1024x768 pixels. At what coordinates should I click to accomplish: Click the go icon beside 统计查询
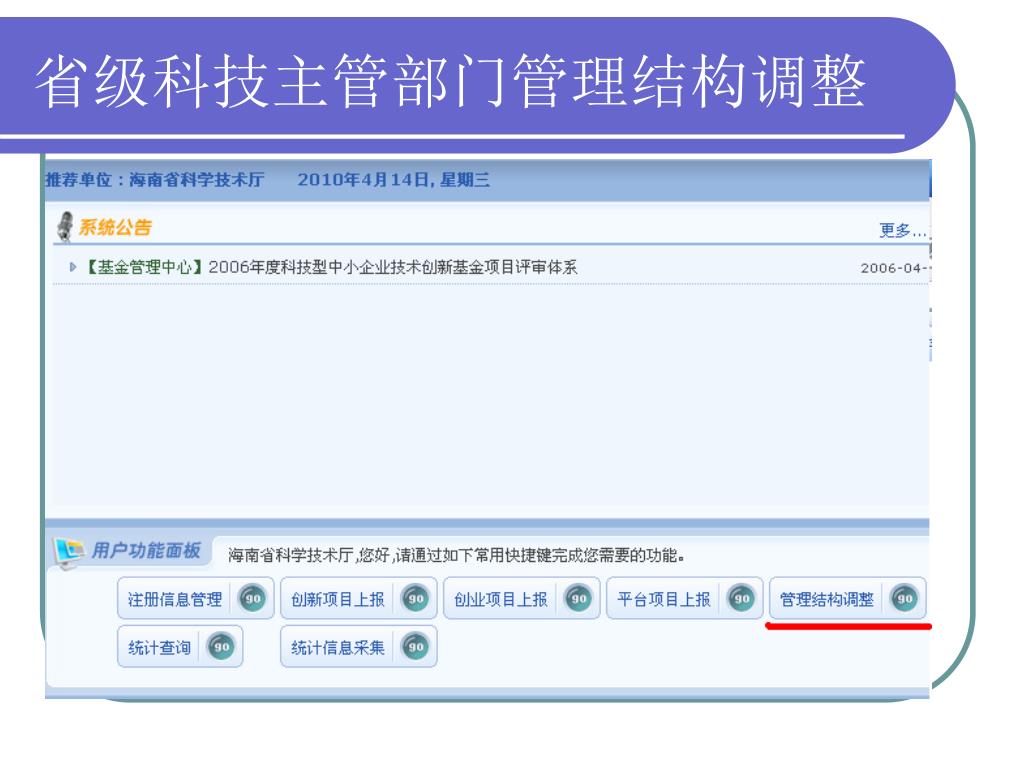point(221,647)
